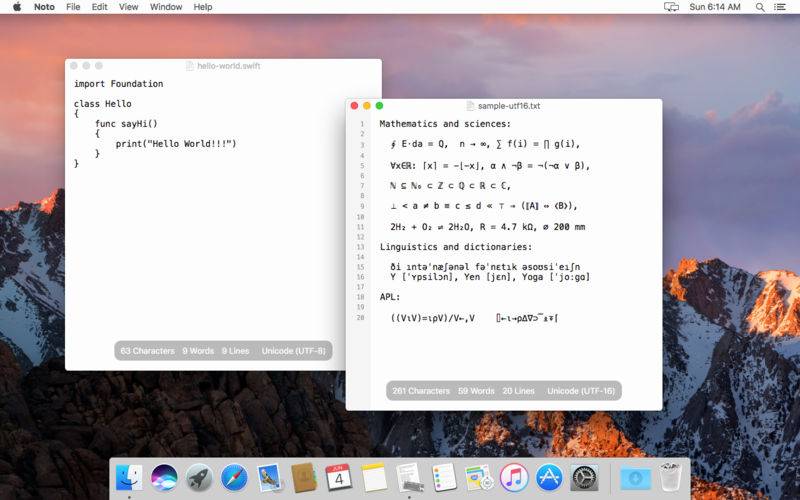Click Unicode (UTF-16) encoding in status bar
800x500 pixels.
[581, 391]
